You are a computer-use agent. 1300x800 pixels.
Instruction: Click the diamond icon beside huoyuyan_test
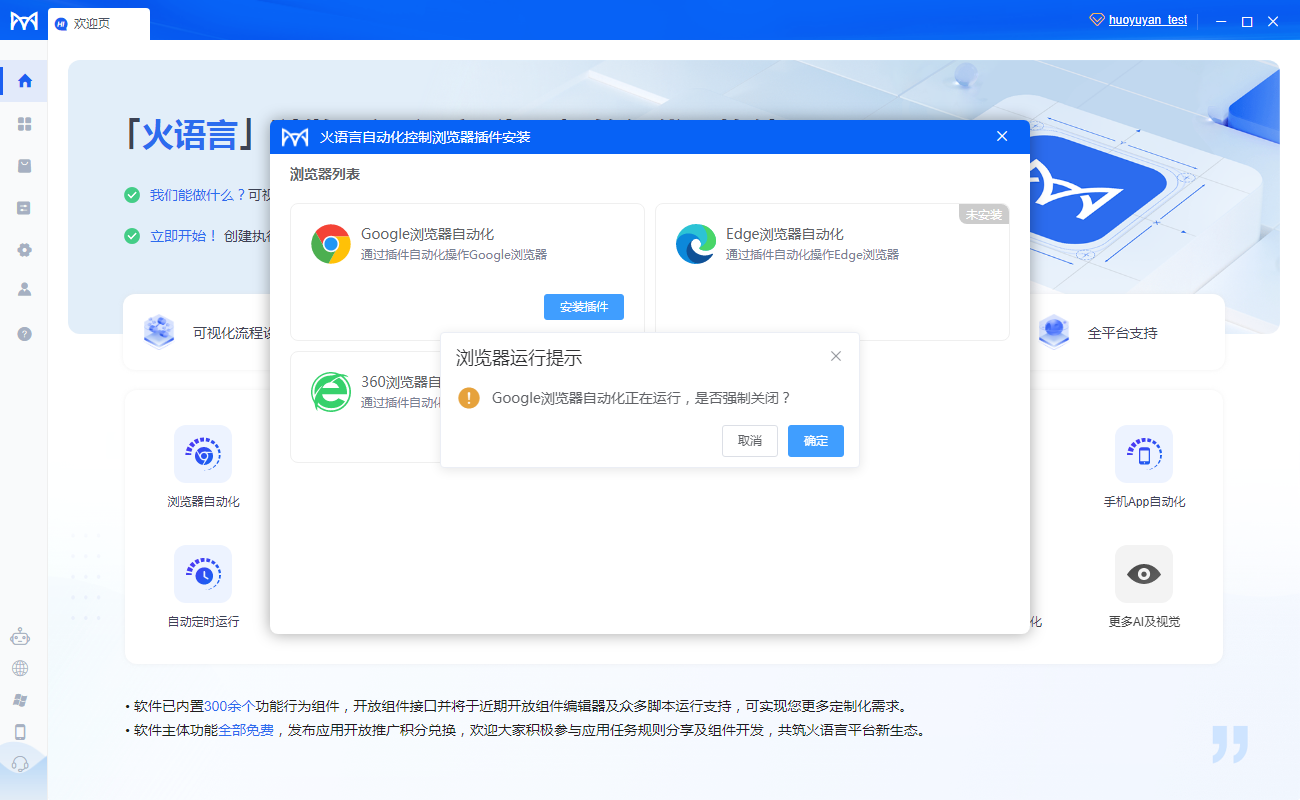click(x=1097, y=20)
